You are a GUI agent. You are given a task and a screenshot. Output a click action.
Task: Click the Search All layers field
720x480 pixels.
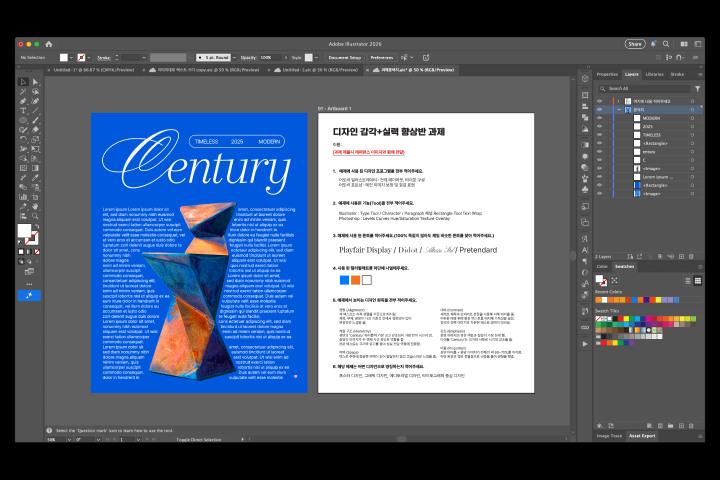pos(644,89)
